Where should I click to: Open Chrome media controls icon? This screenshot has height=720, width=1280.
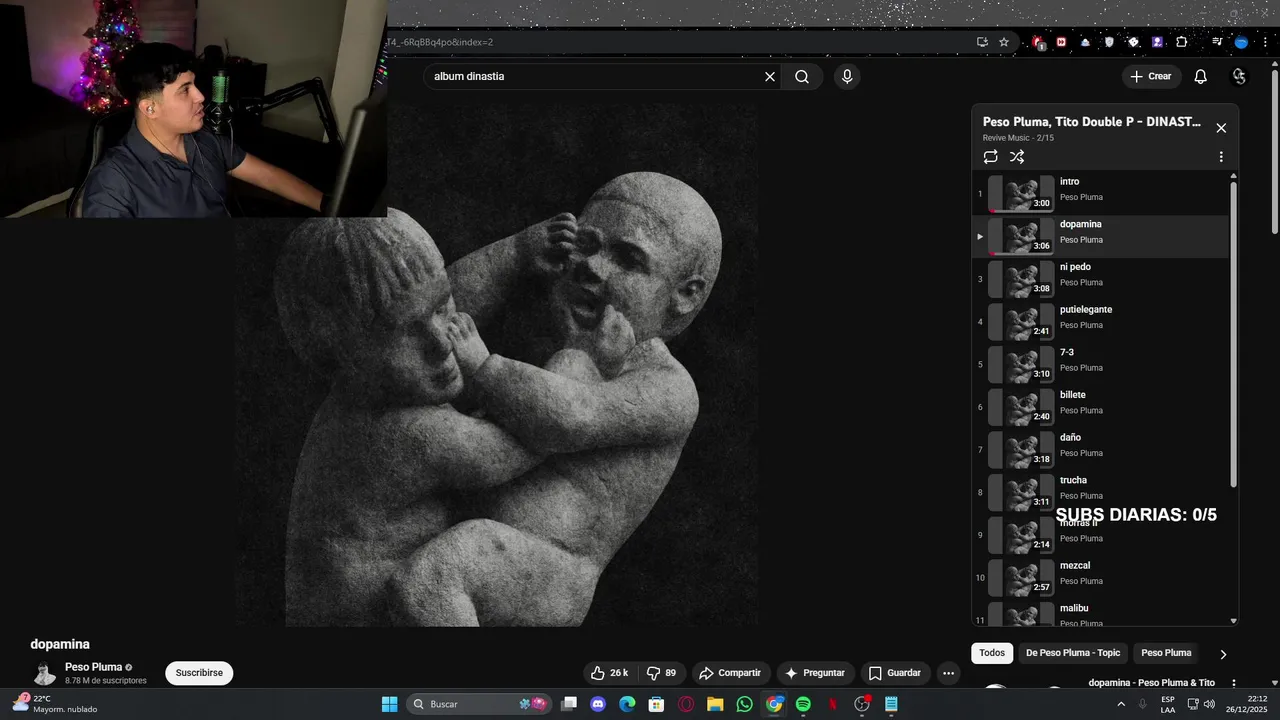click(x=1217, y=42)
